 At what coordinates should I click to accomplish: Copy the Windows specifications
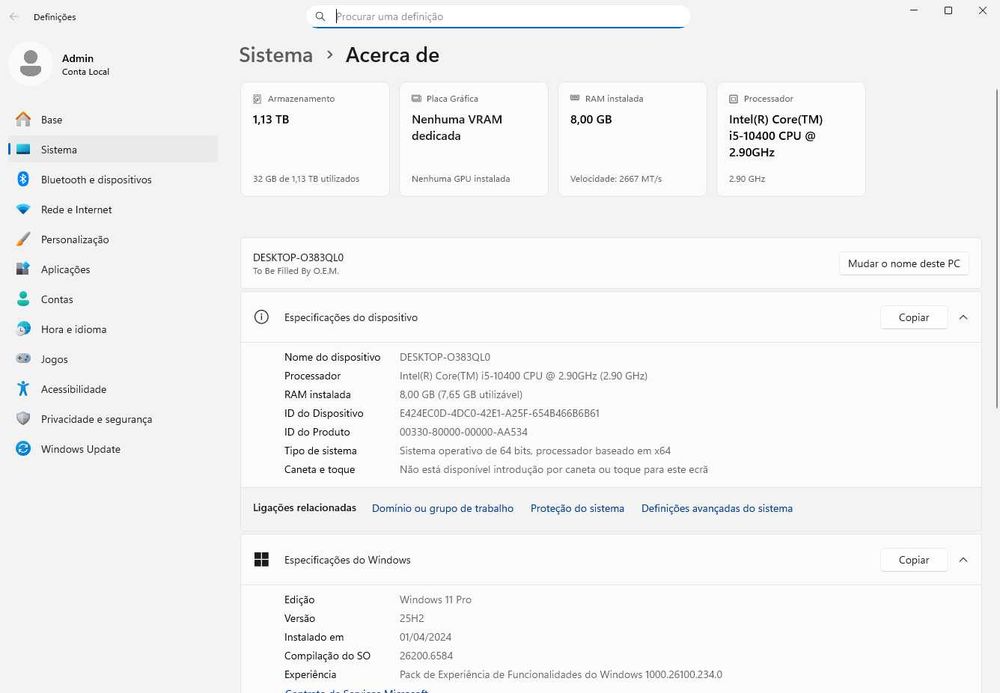tap(913, 560)
